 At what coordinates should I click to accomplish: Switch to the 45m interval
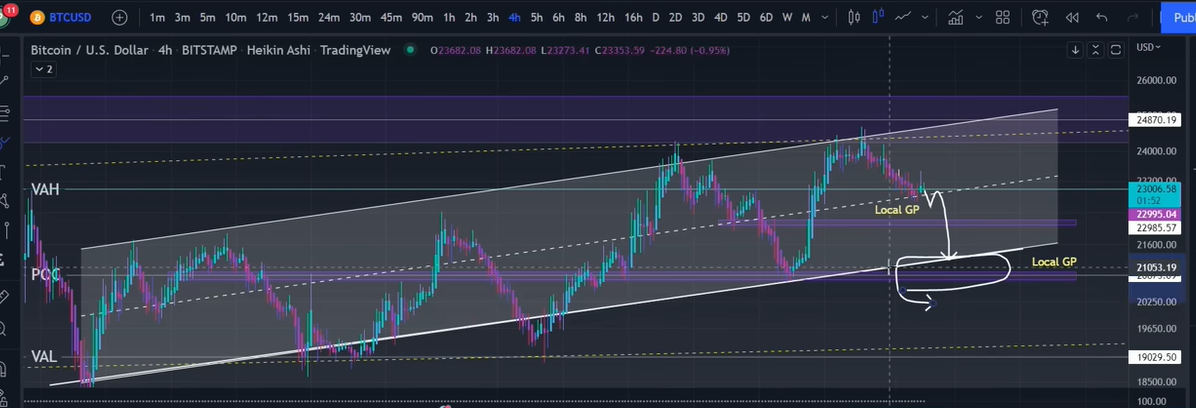click(391, 17)
